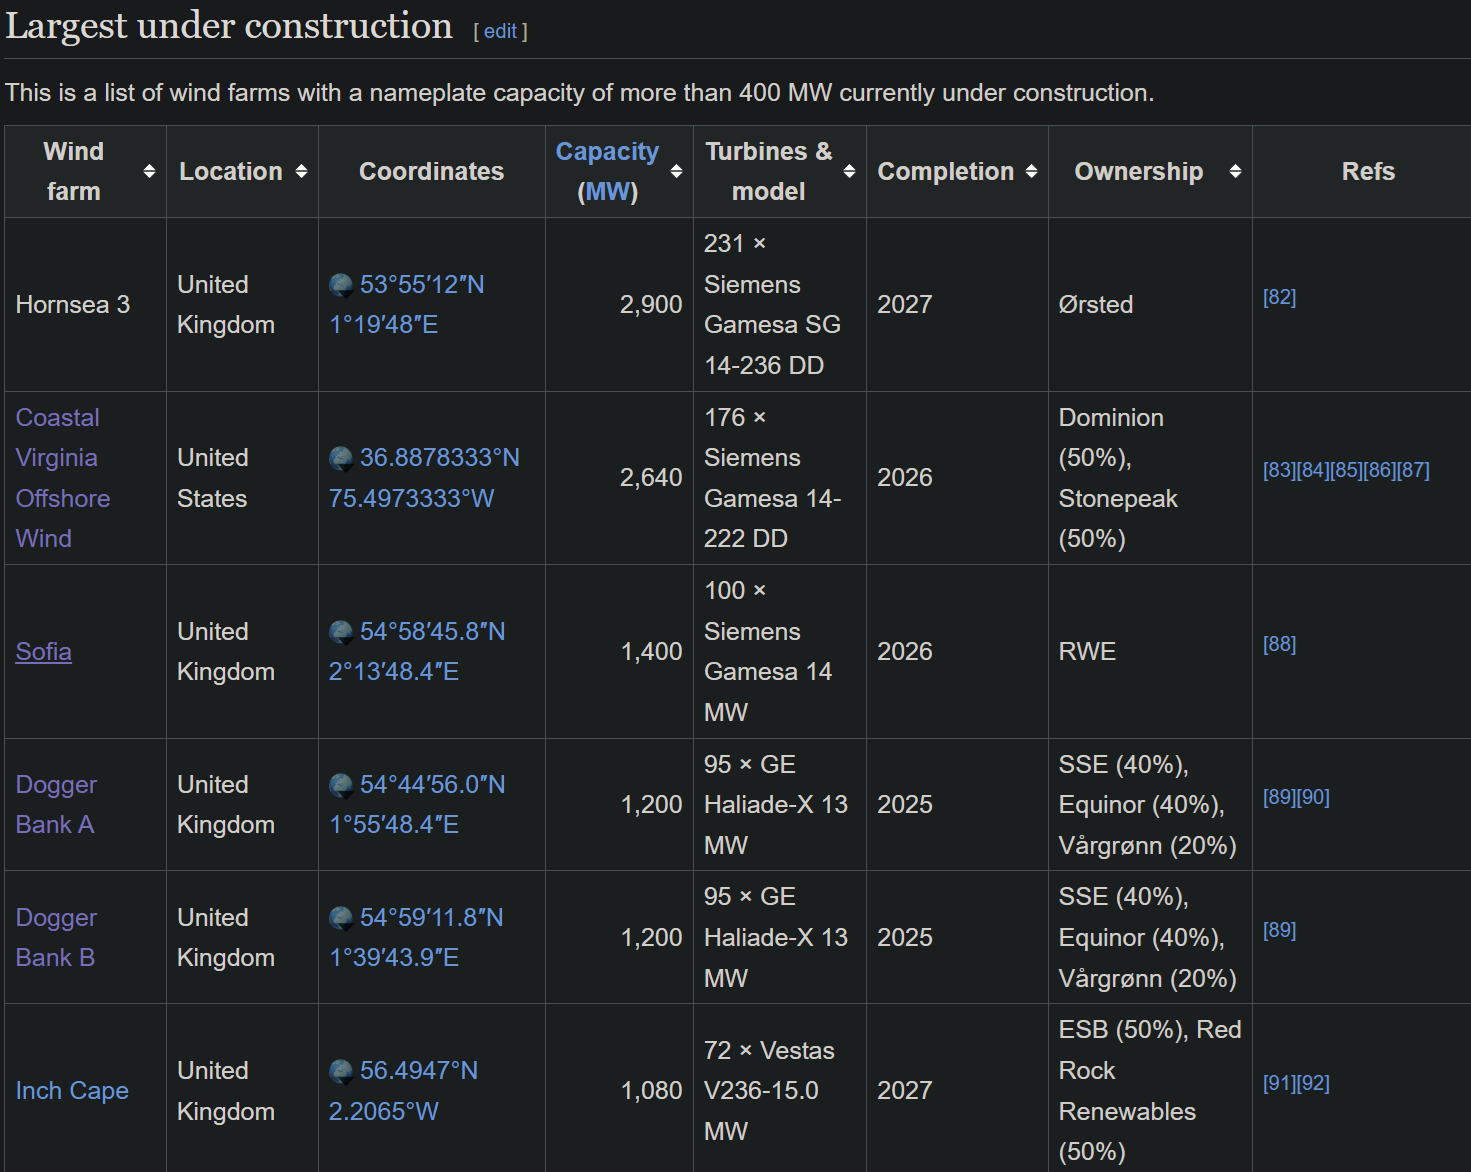
Task: Click the sort arrows beside Capacity (MW)
Action: pyautogui.click(x=676, y=171)
